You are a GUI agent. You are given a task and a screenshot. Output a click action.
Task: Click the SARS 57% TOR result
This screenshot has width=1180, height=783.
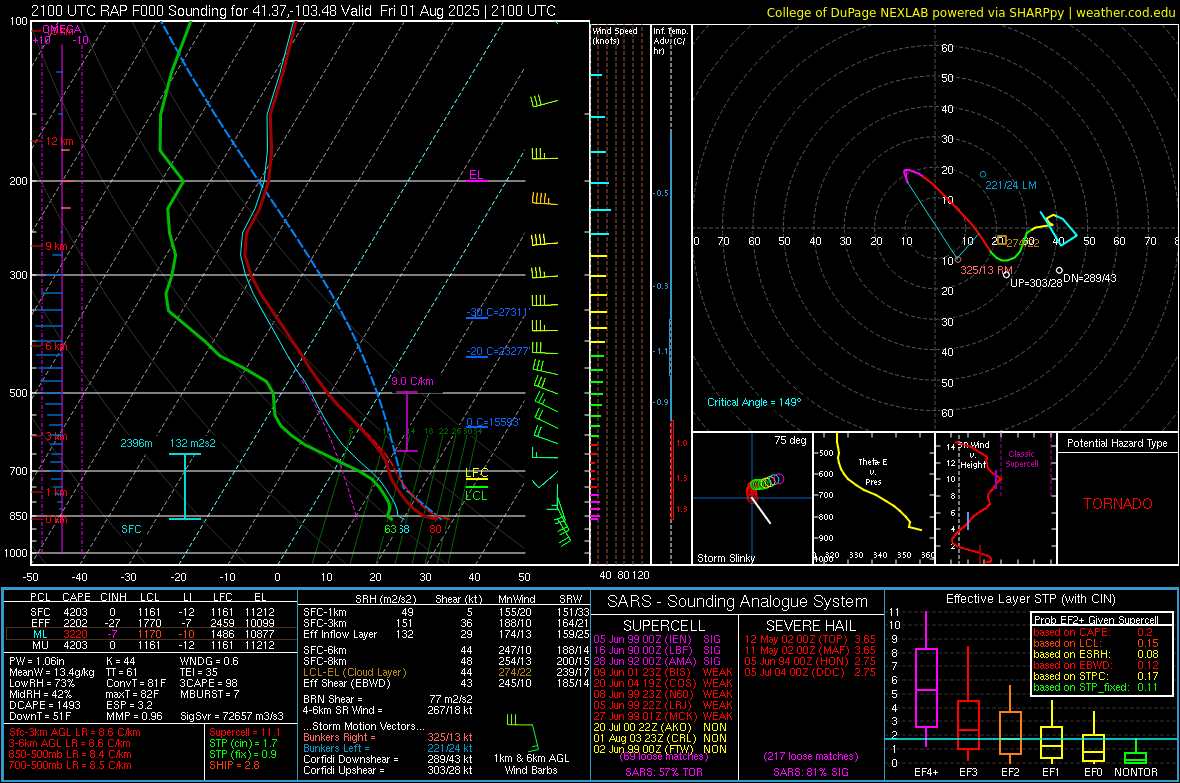click(665, 772)
